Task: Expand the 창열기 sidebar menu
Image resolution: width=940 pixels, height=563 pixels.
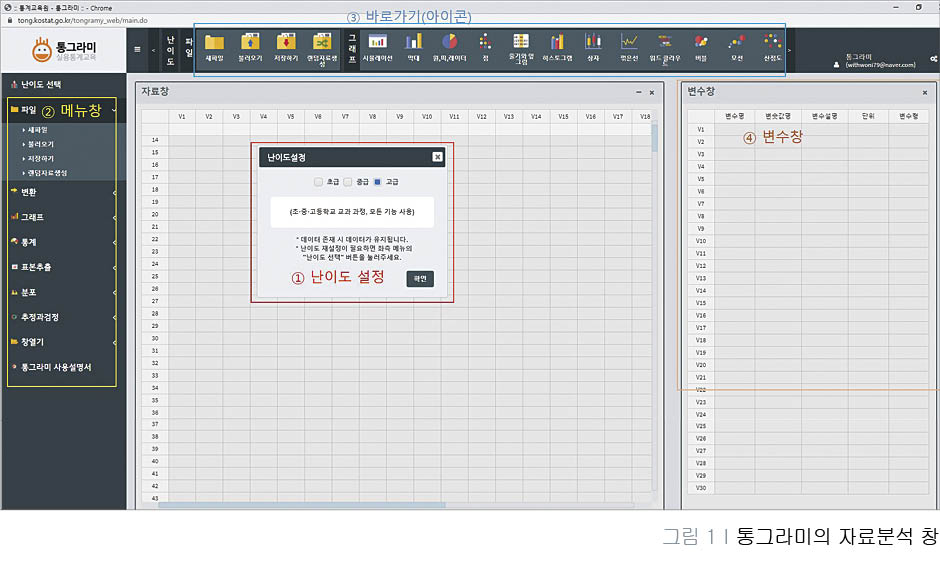Action: point(63,342)
